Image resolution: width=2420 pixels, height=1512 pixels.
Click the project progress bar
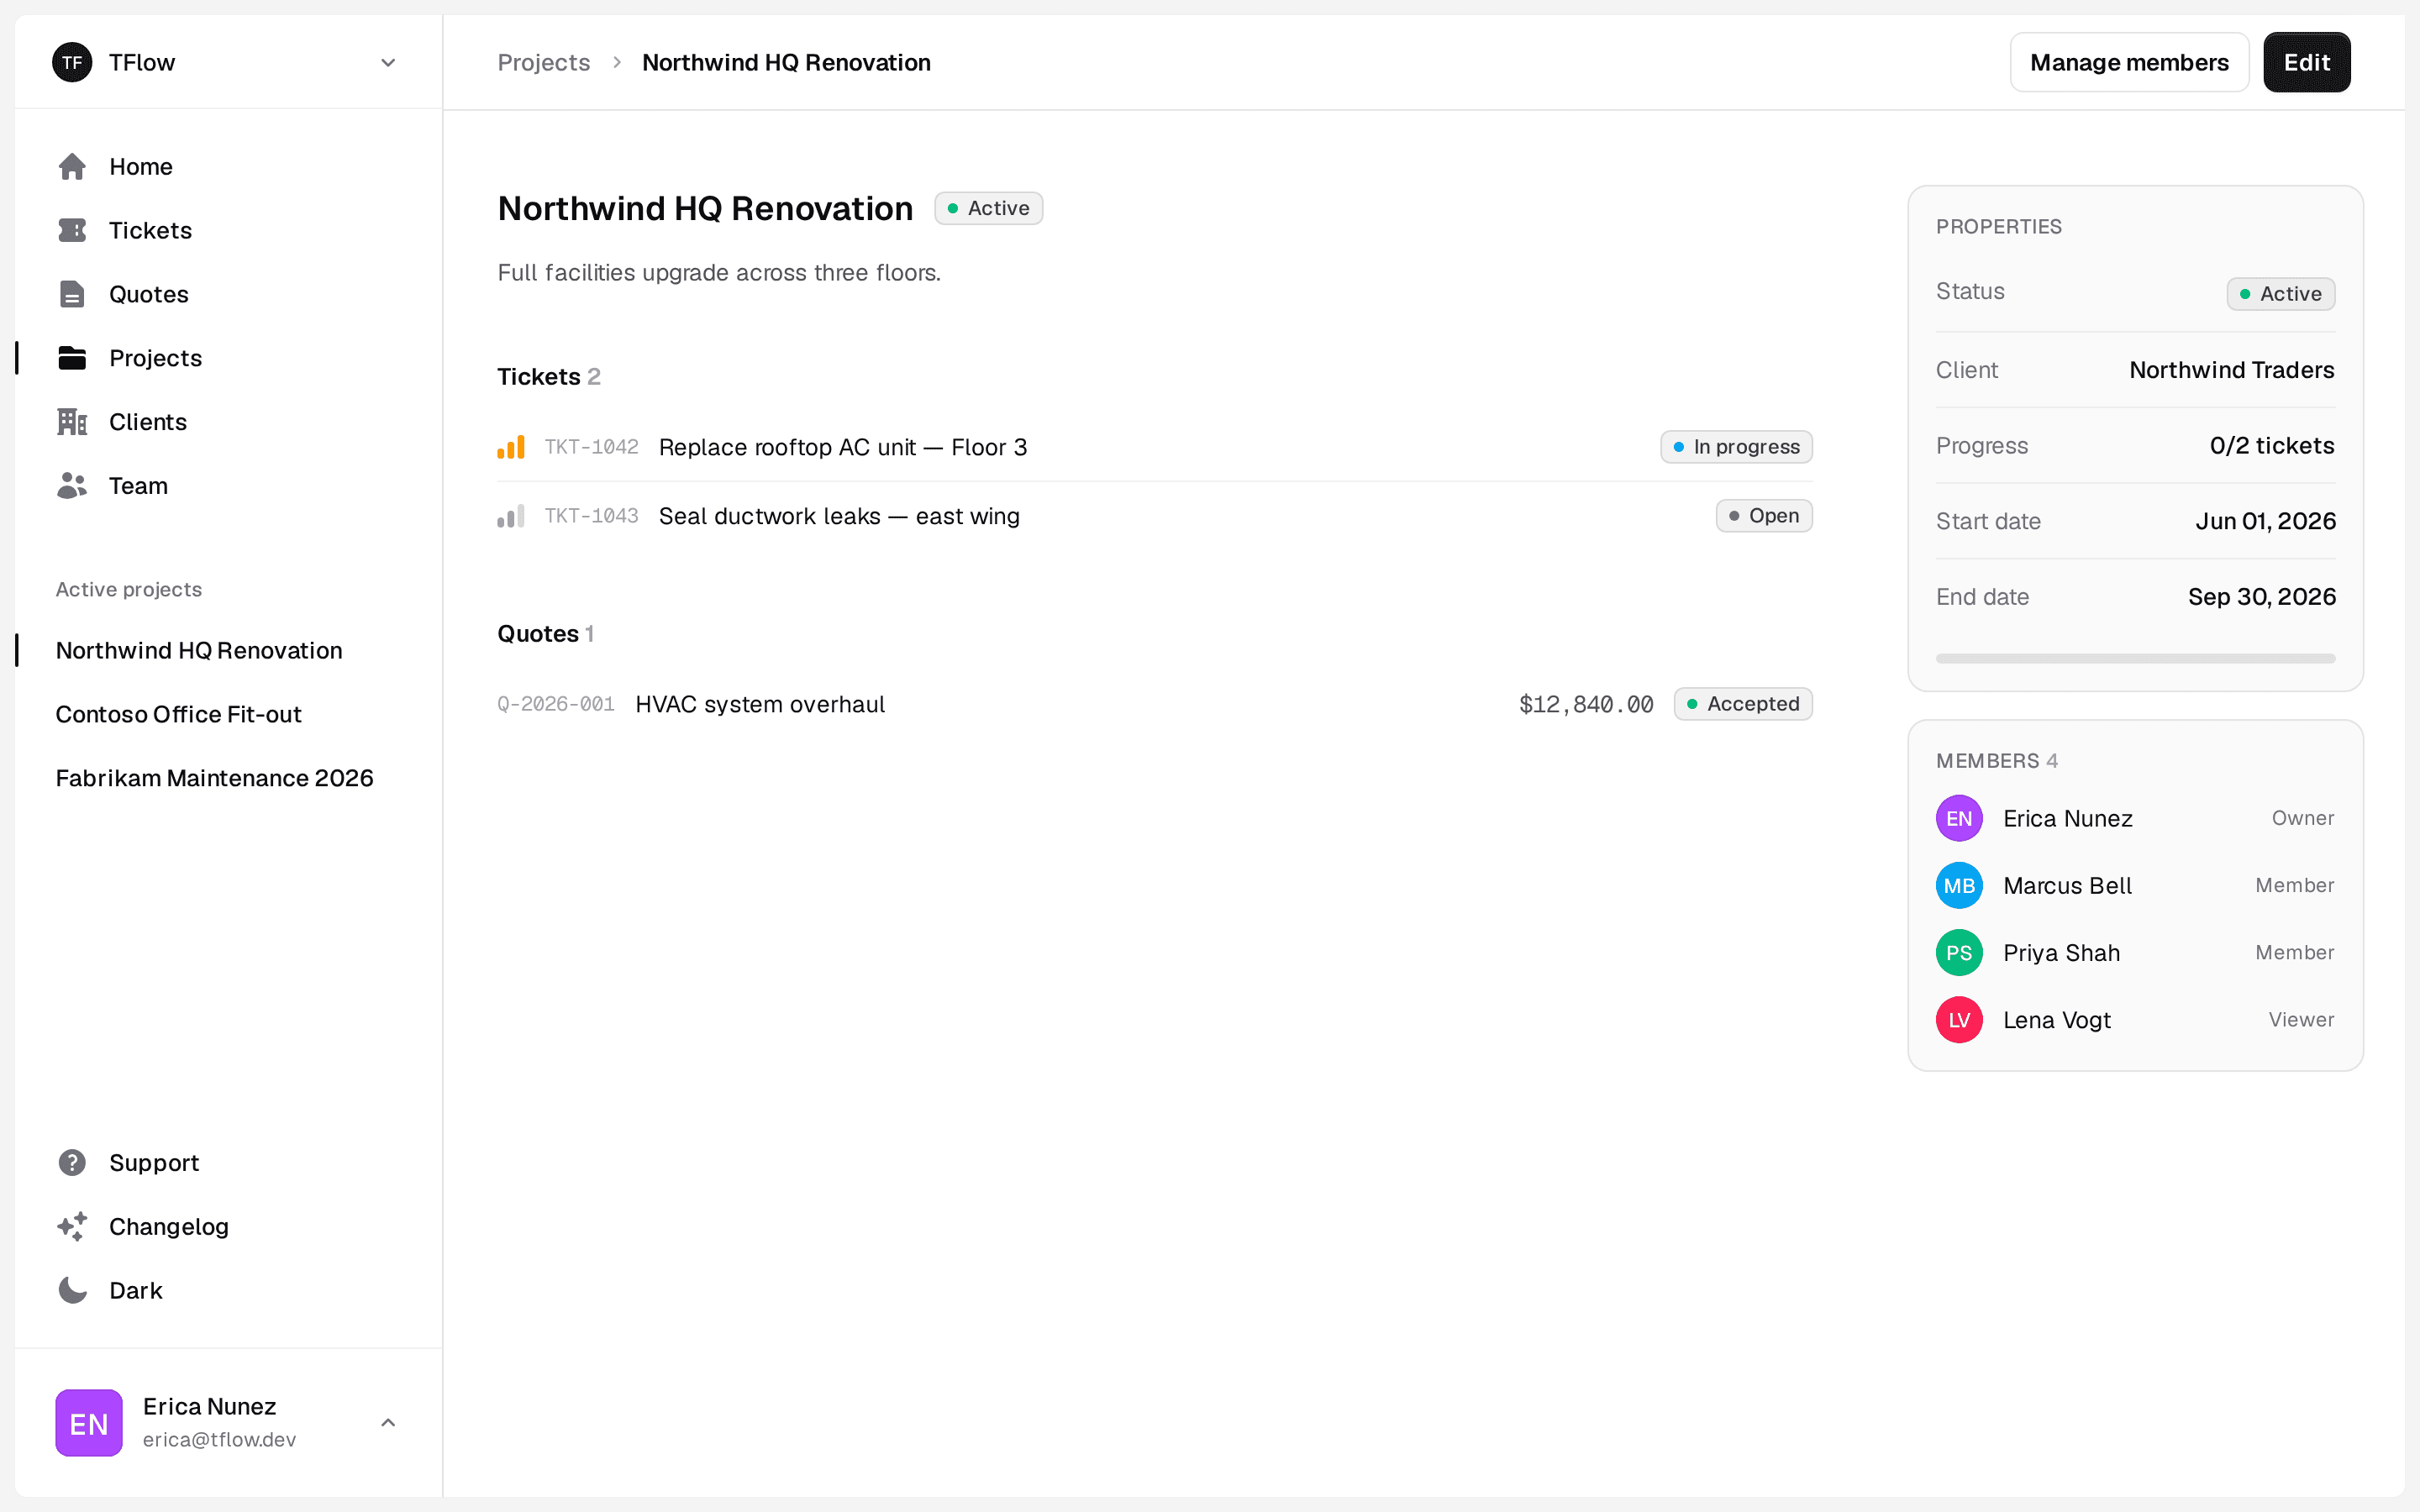(x=2135, y=659)
